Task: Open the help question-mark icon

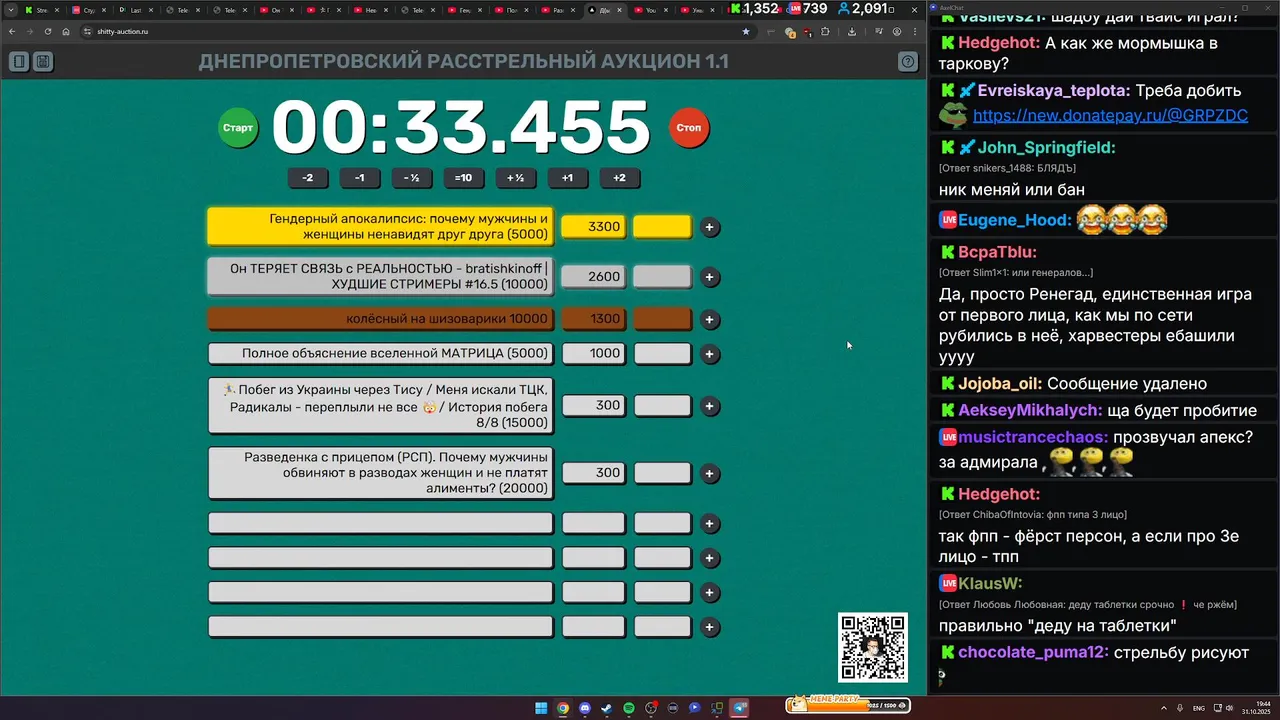Action: coord(908,62)
